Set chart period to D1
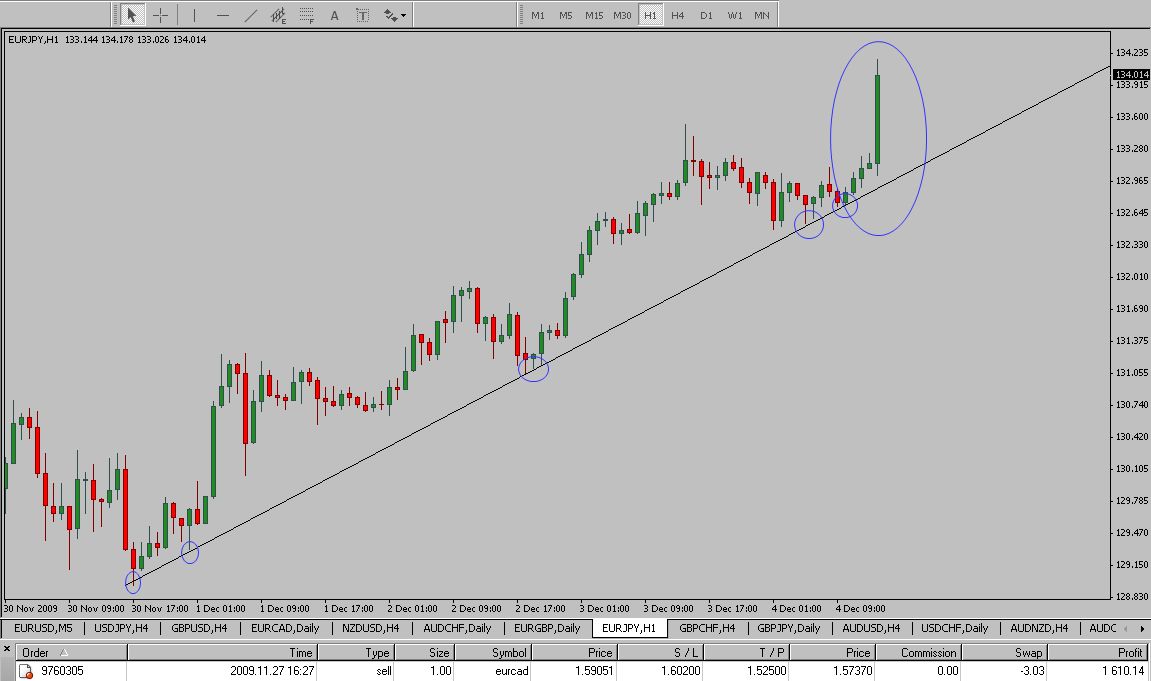 (706, 15)
